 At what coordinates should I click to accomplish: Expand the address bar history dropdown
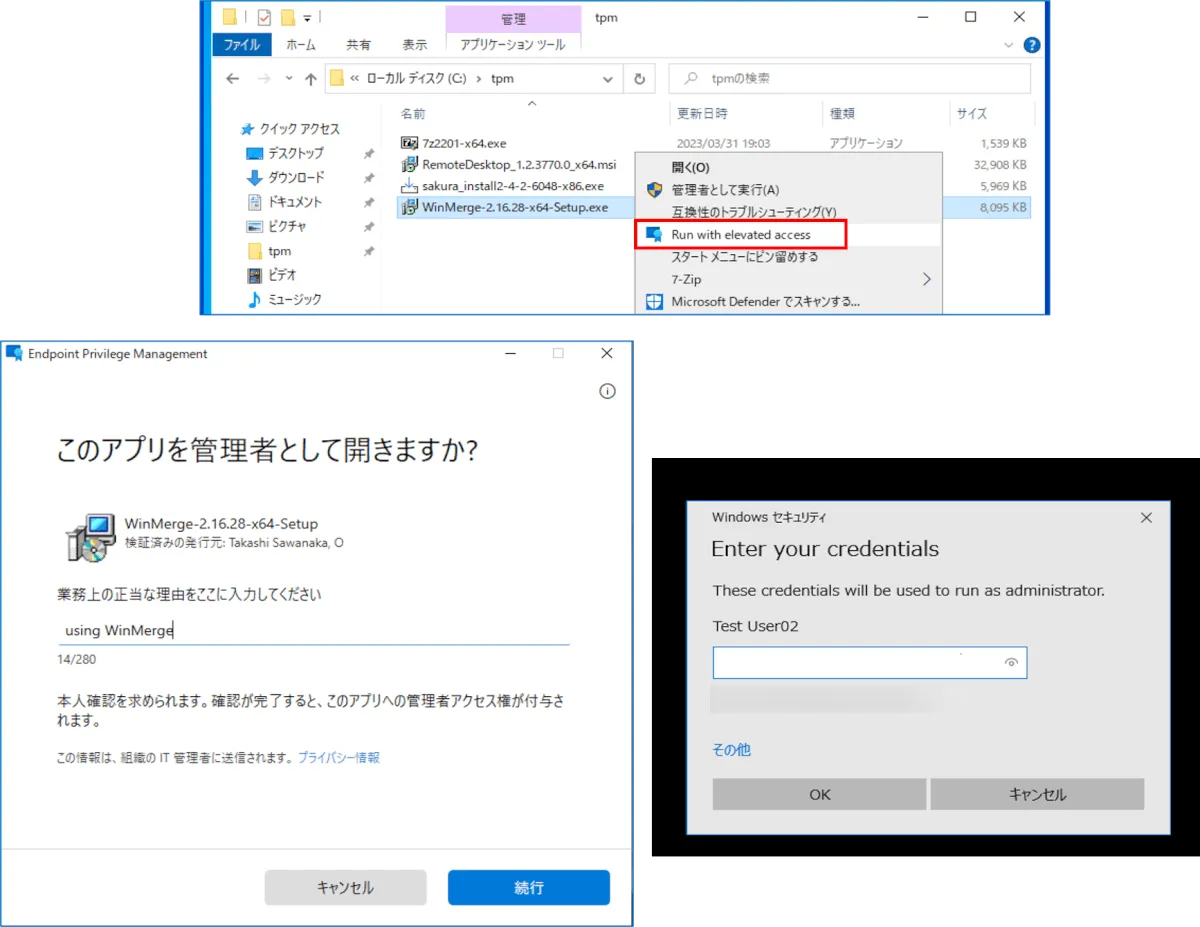point(608,79)
